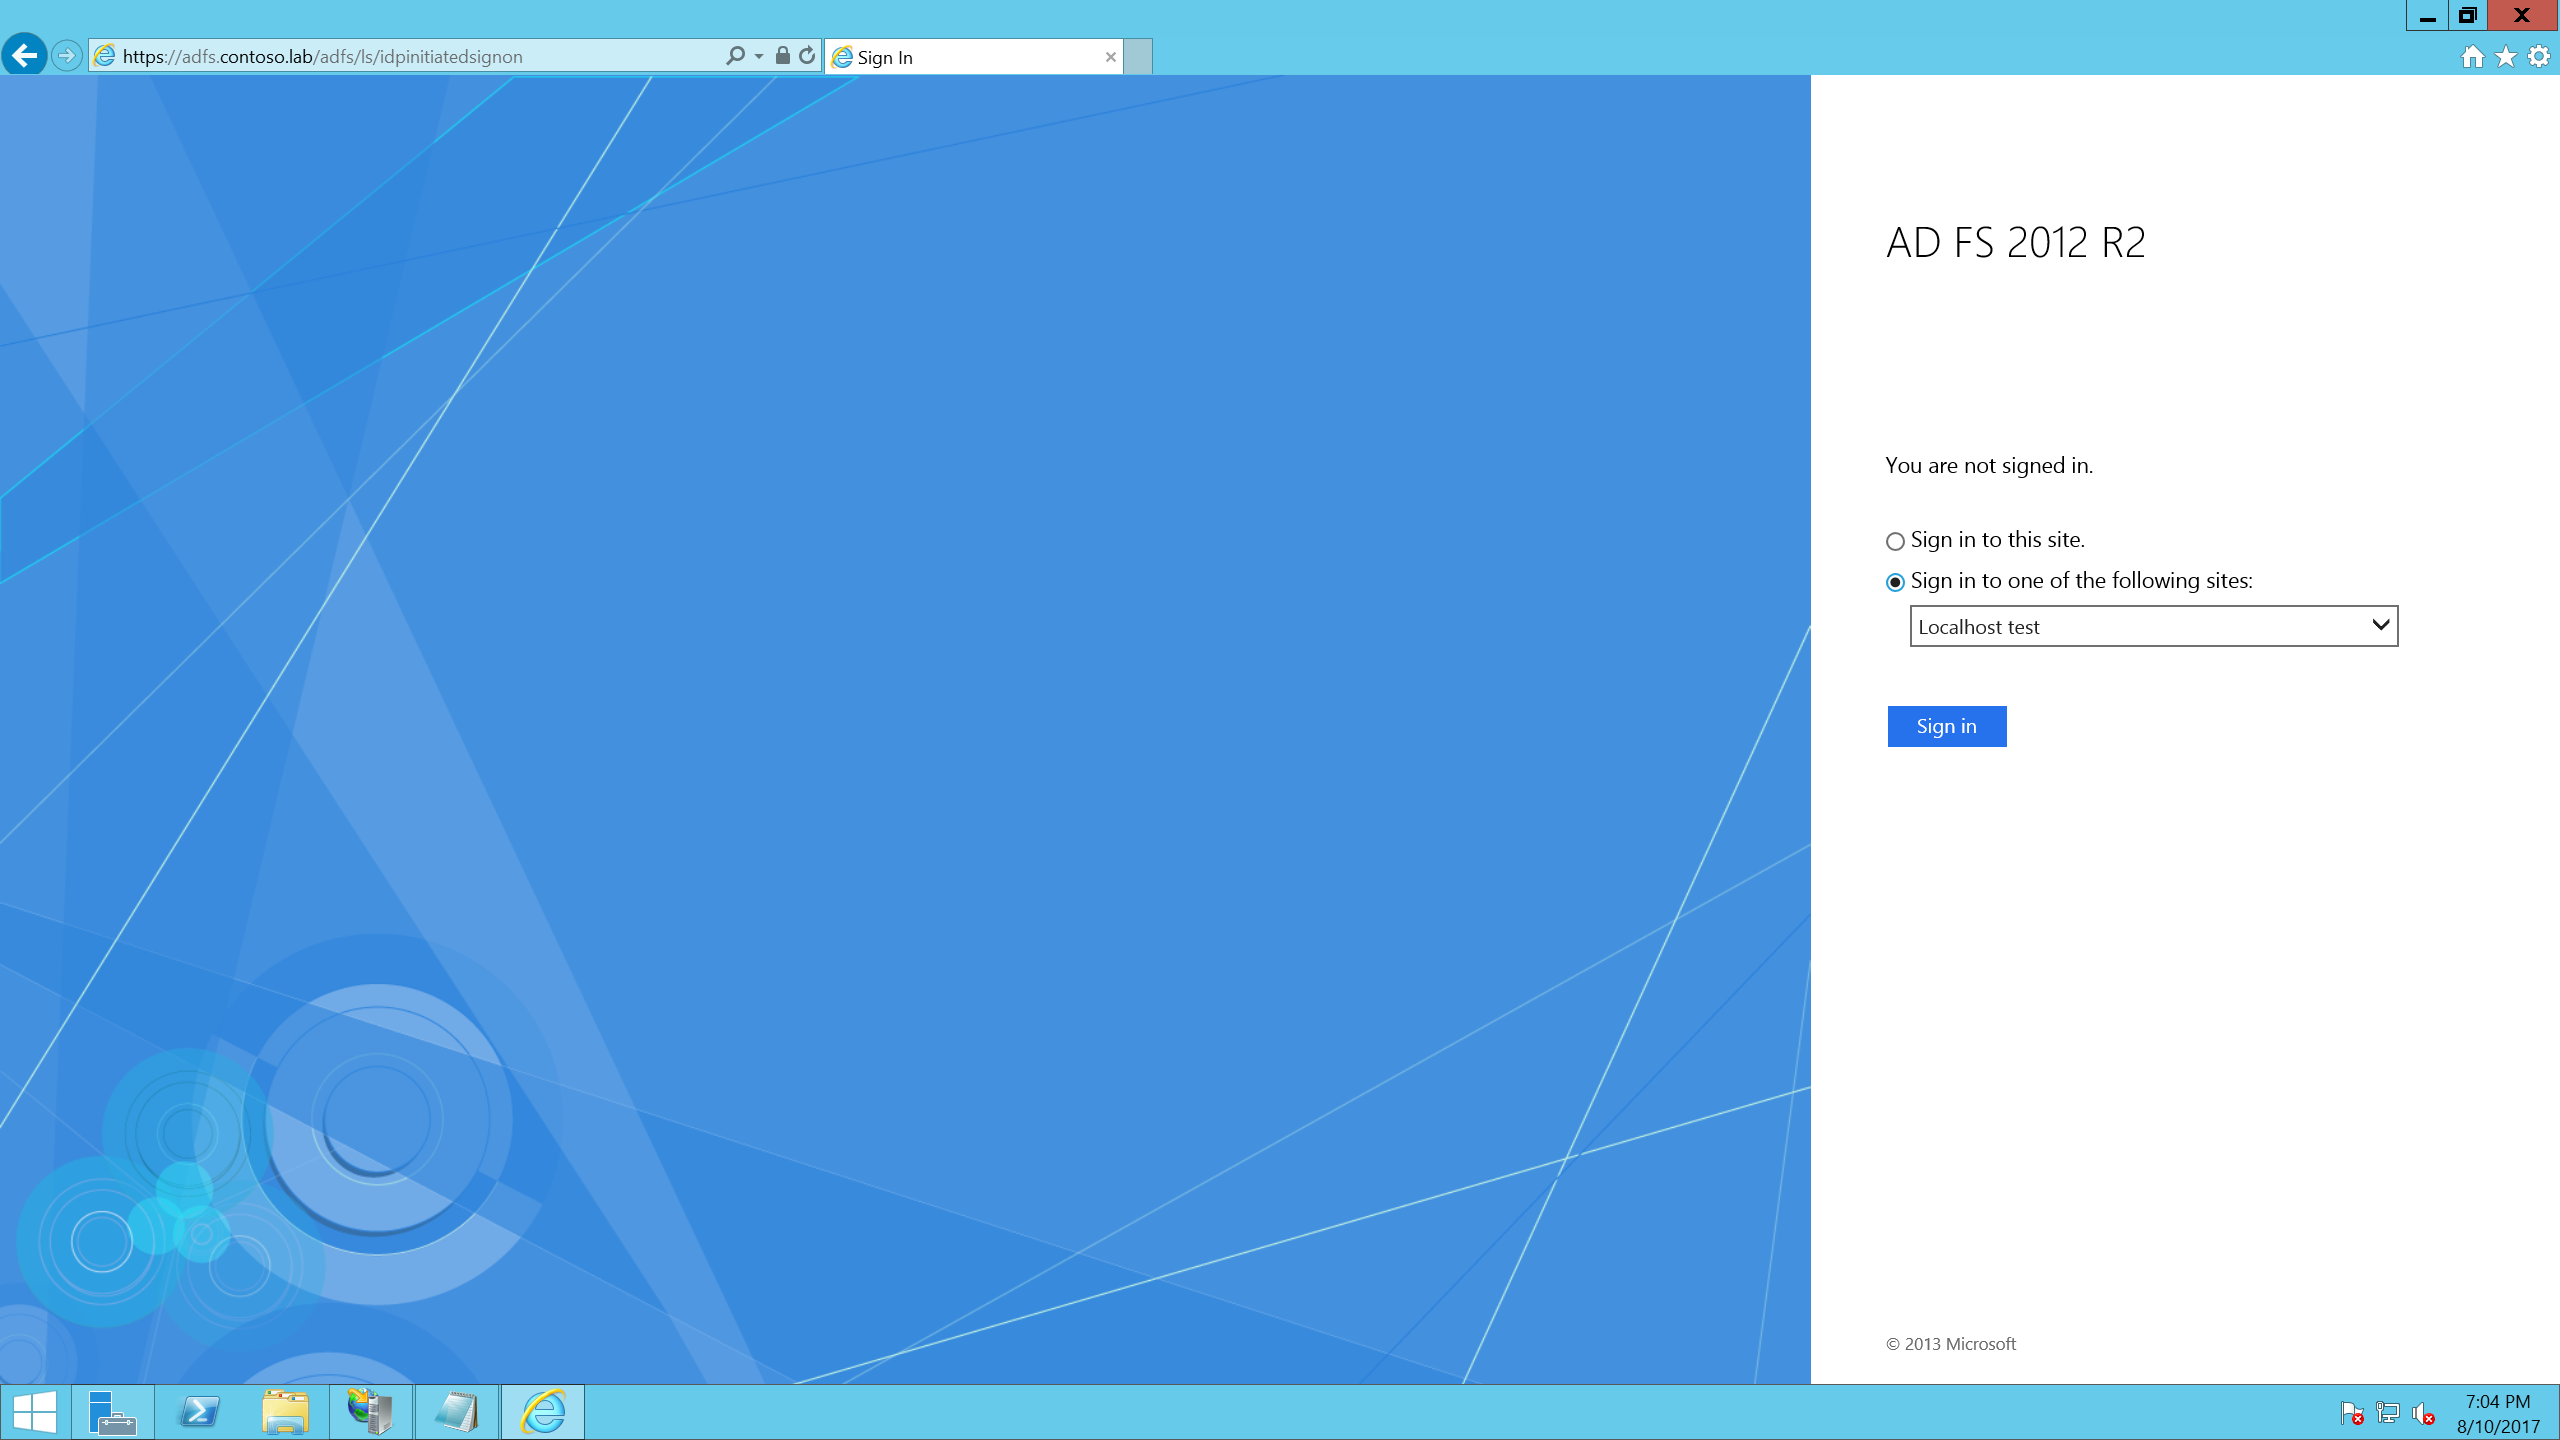Open Favorites star icon
Screen dimensions: 2560x1440
coord(2506,57)
